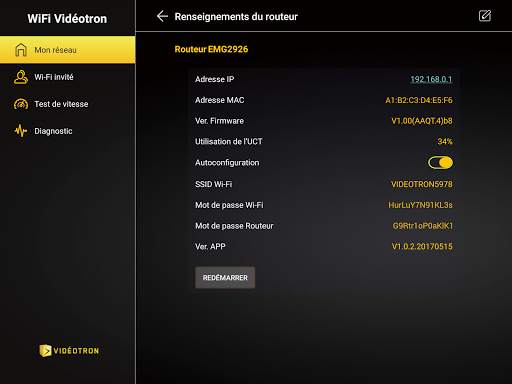This screenshot has height=384, width=512.
Task: Open the edit pencil icon at top right
Action: click(485, 15)
